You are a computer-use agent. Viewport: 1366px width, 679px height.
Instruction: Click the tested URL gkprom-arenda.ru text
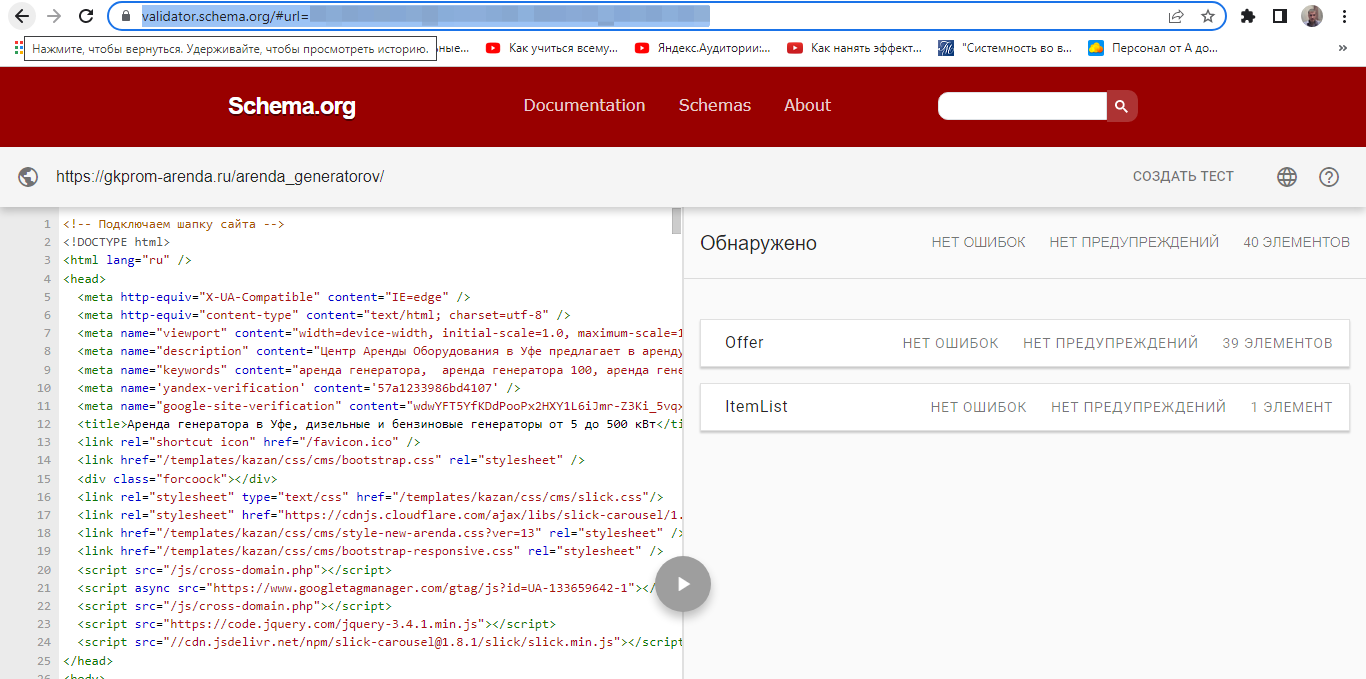point(220,177)
